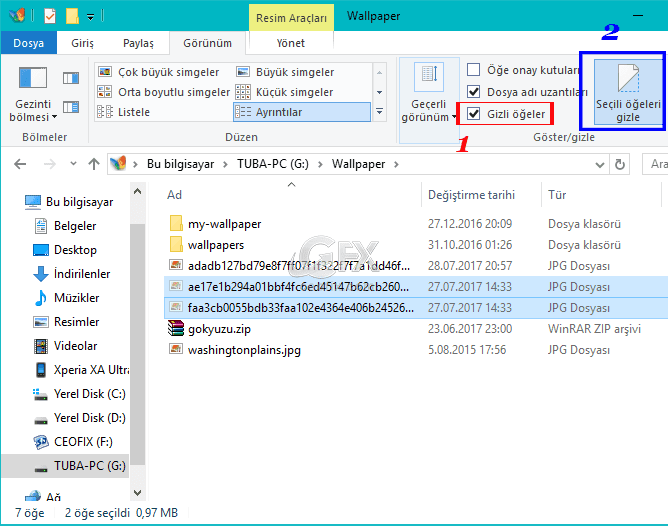Click the Forward navigation arrow
668x526 pixels.
click(x=50, y=164)
